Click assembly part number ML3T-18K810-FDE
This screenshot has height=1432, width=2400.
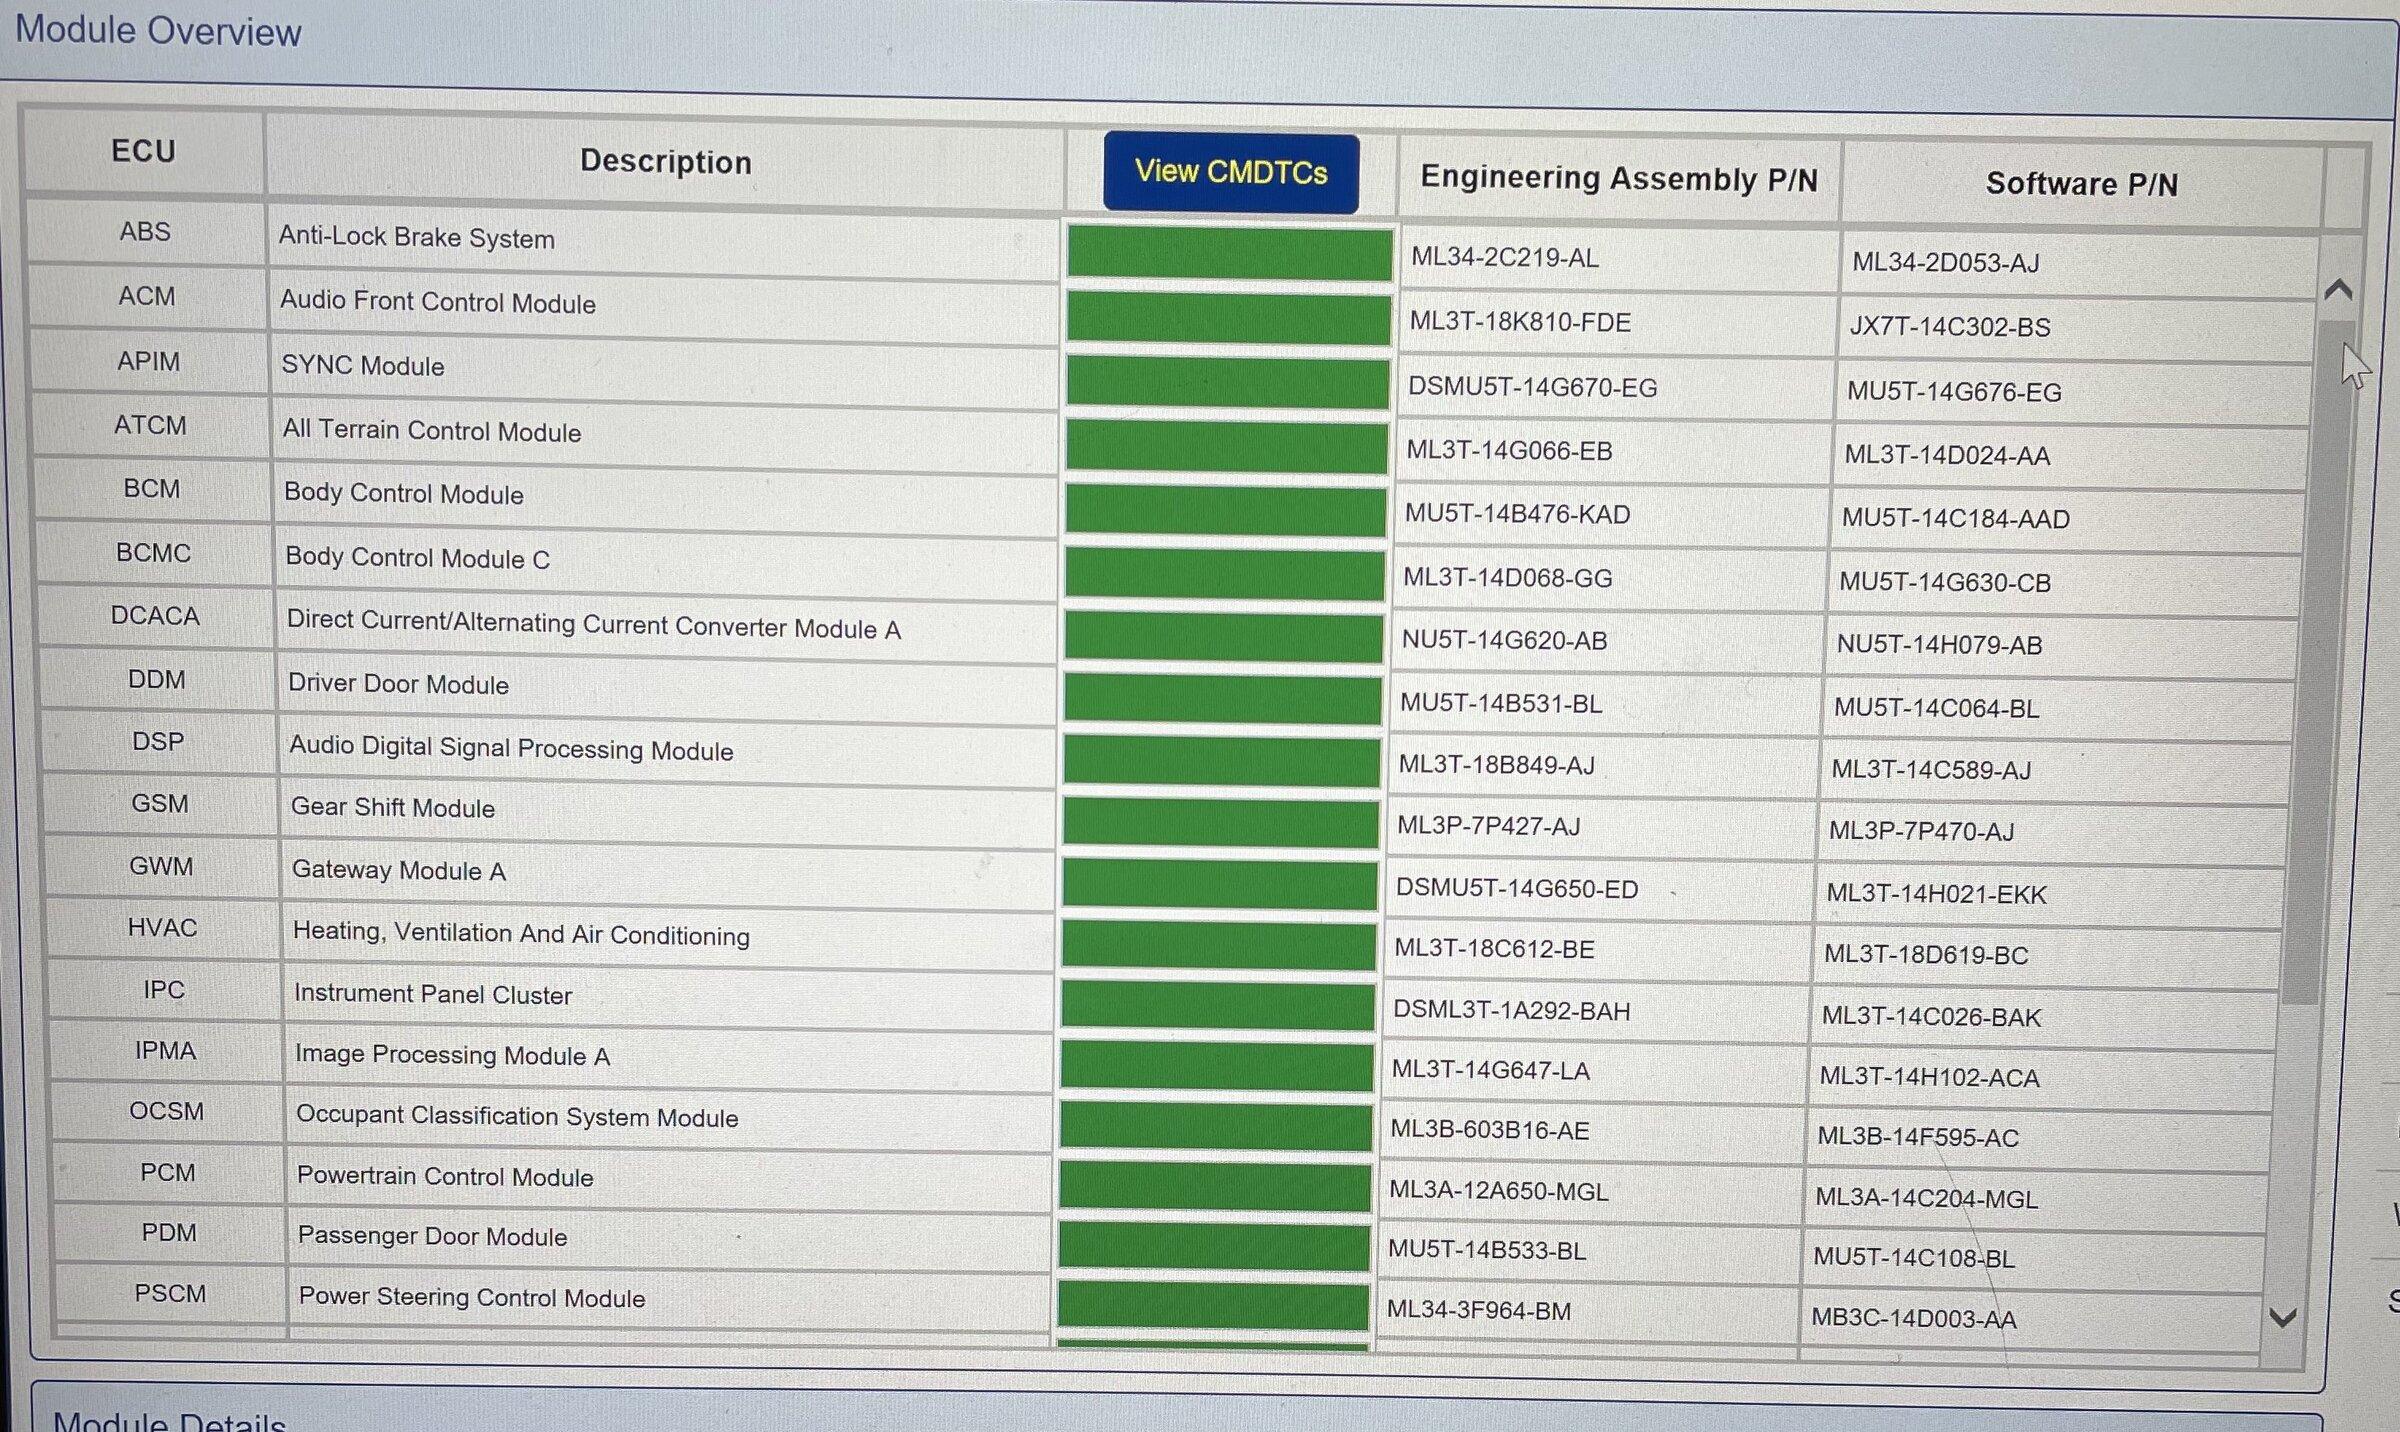point(1520,322)
